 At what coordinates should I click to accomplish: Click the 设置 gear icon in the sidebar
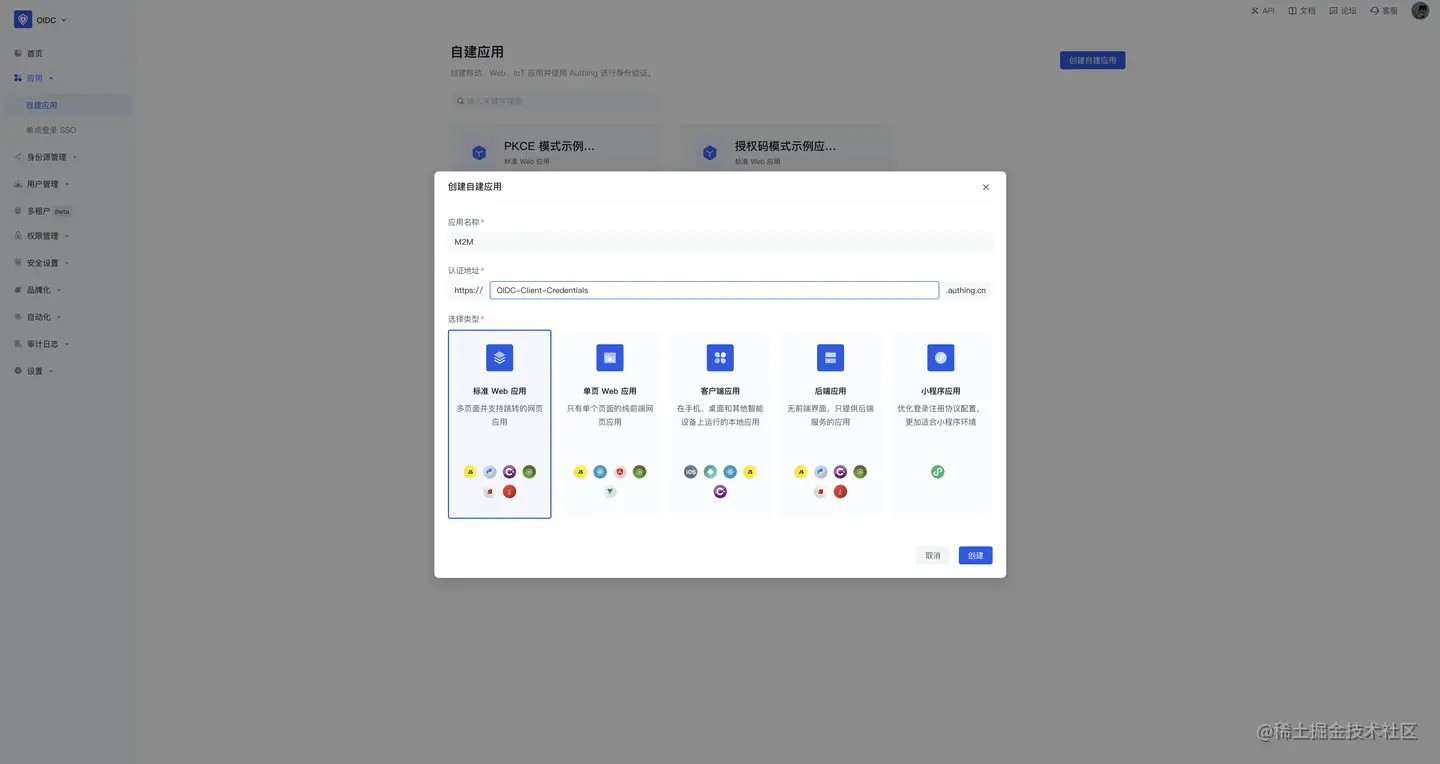click(17, 371)
